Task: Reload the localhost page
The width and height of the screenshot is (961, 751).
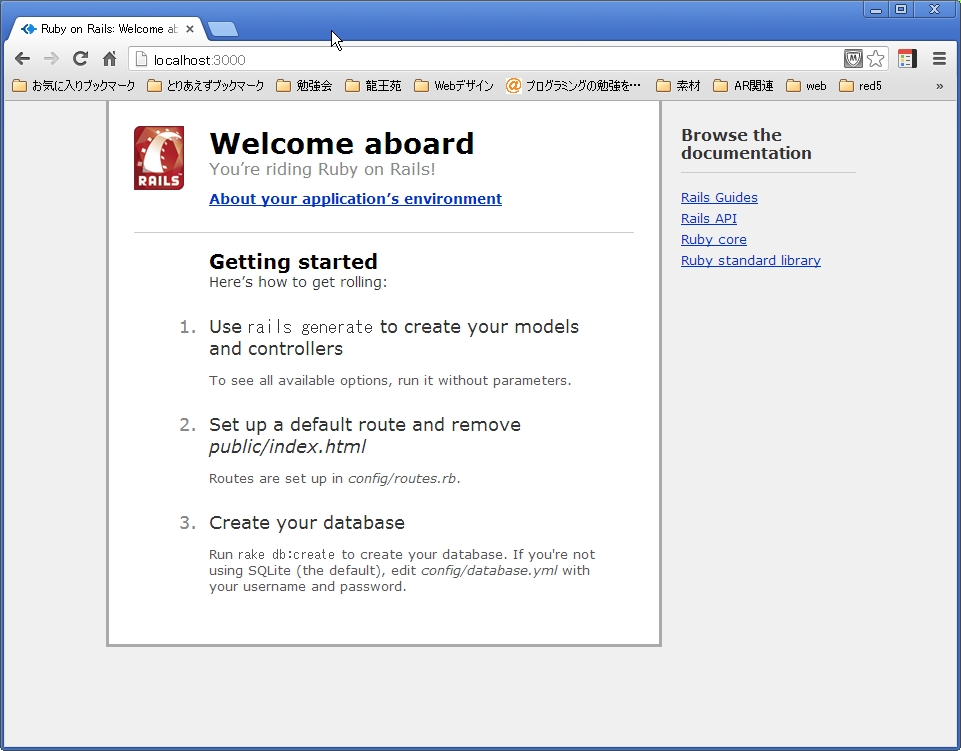Action: (80, 59)
